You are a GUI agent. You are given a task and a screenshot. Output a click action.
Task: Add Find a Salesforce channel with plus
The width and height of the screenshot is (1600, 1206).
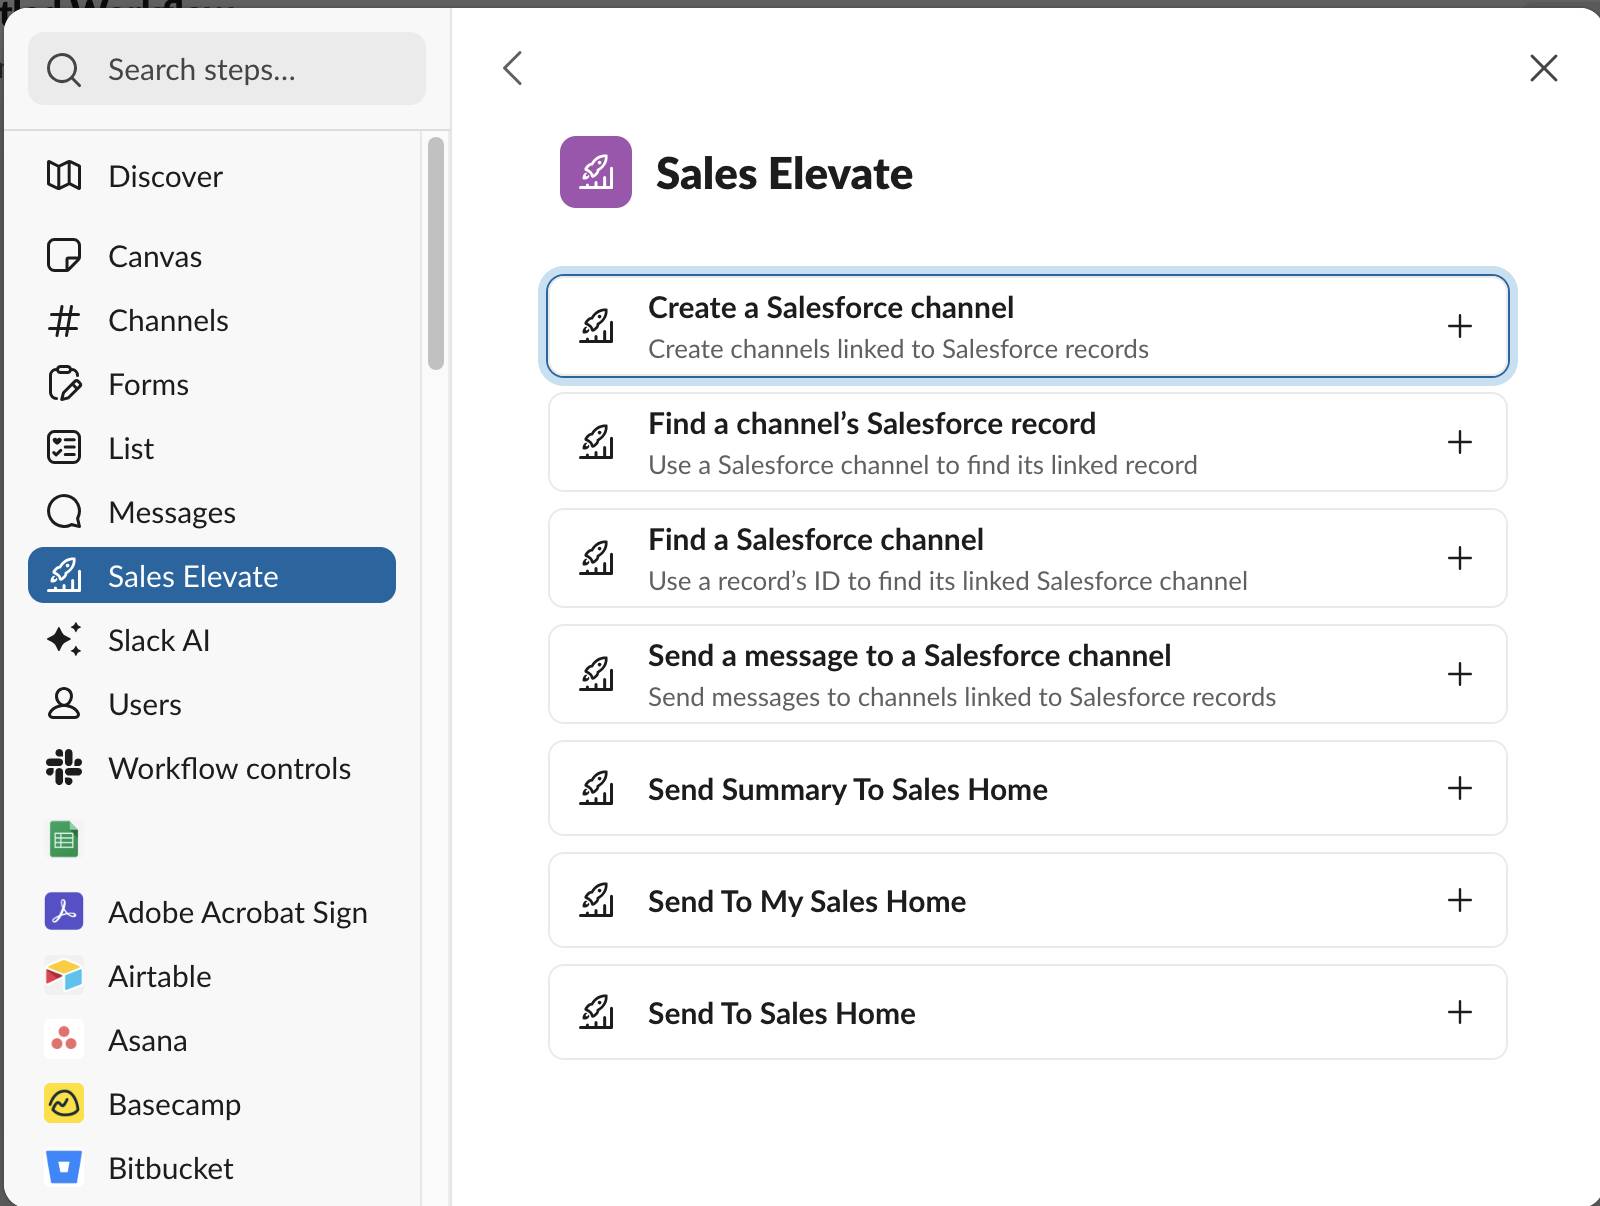[x=1460, y=558]
